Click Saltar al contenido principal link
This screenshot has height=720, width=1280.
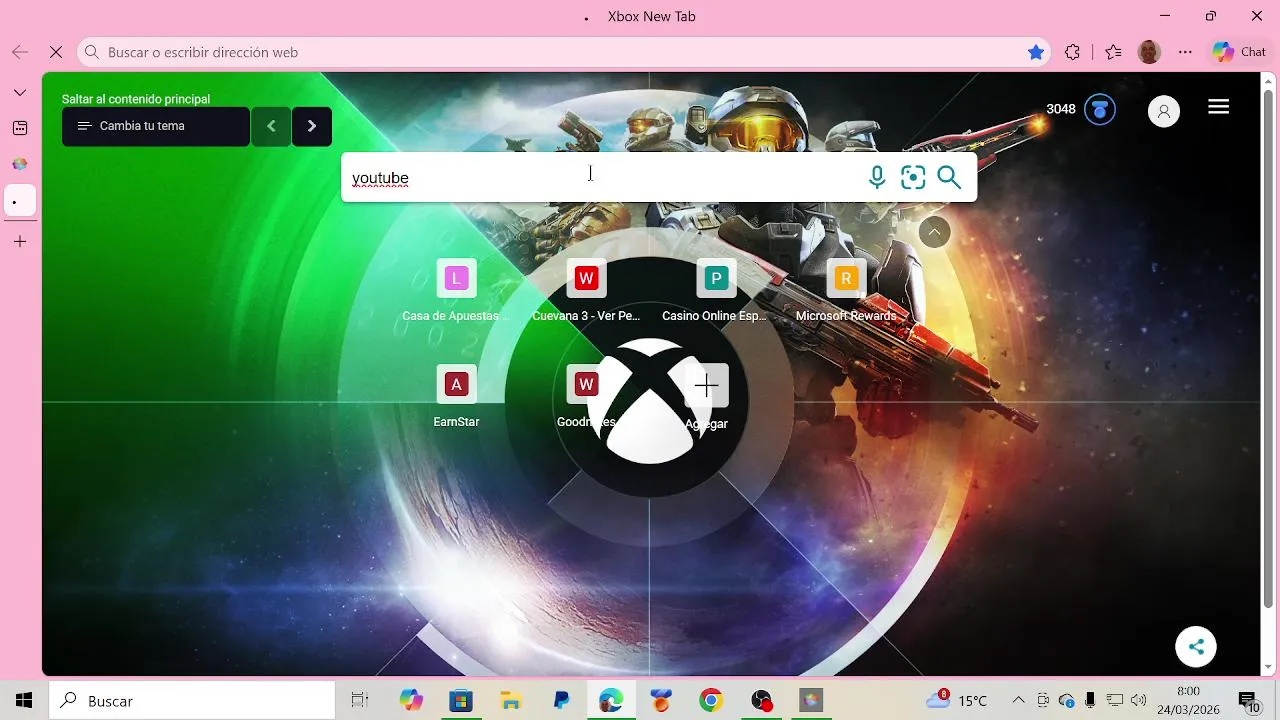[136, 99]
